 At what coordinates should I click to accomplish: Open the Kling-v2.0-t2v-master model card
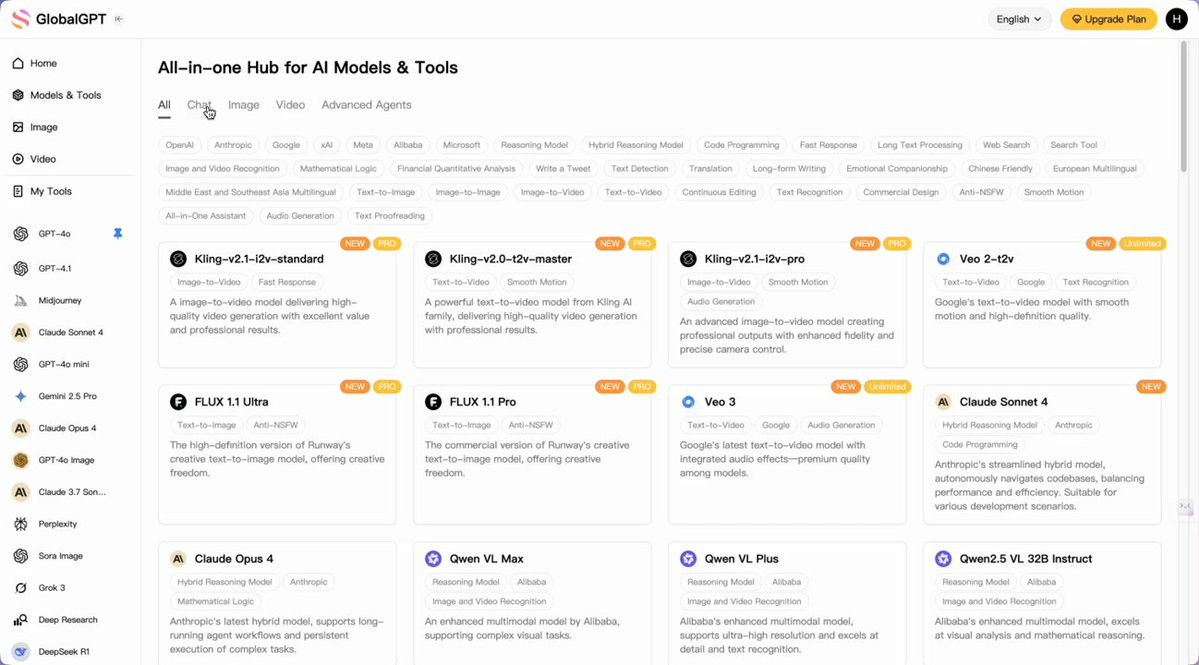(532, 305)
